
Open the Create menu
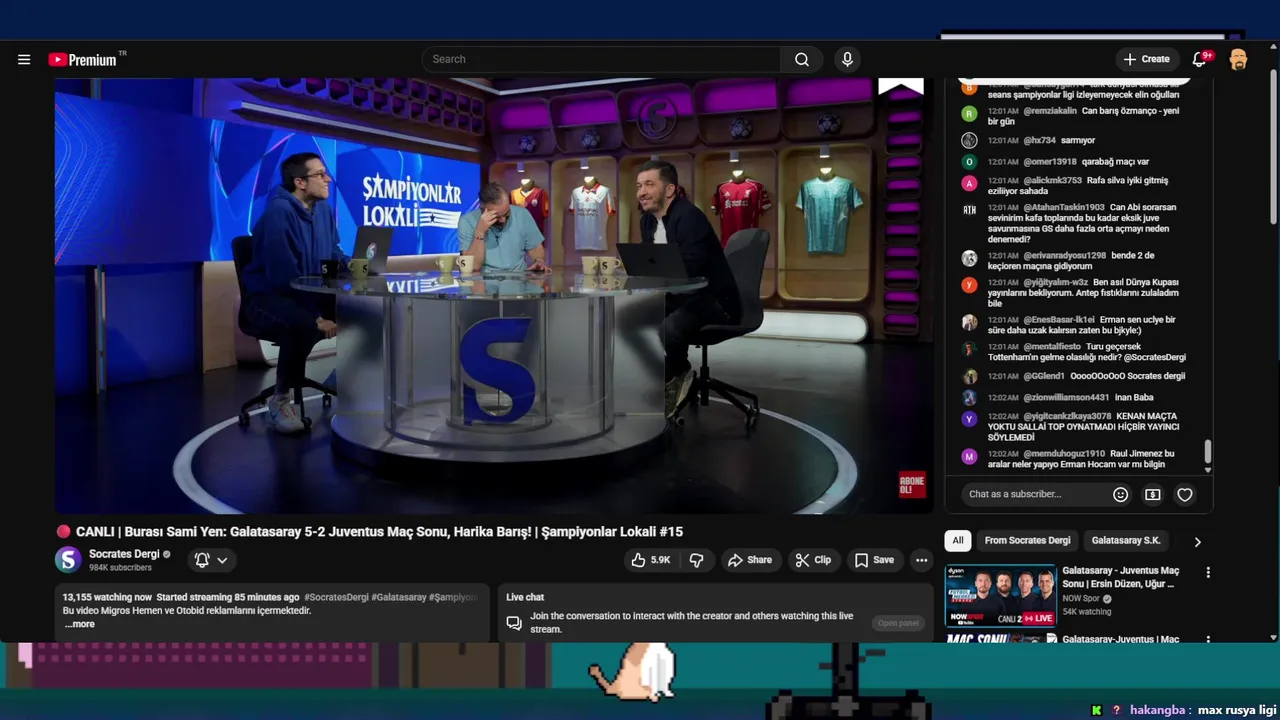(x=1146, y=59)
